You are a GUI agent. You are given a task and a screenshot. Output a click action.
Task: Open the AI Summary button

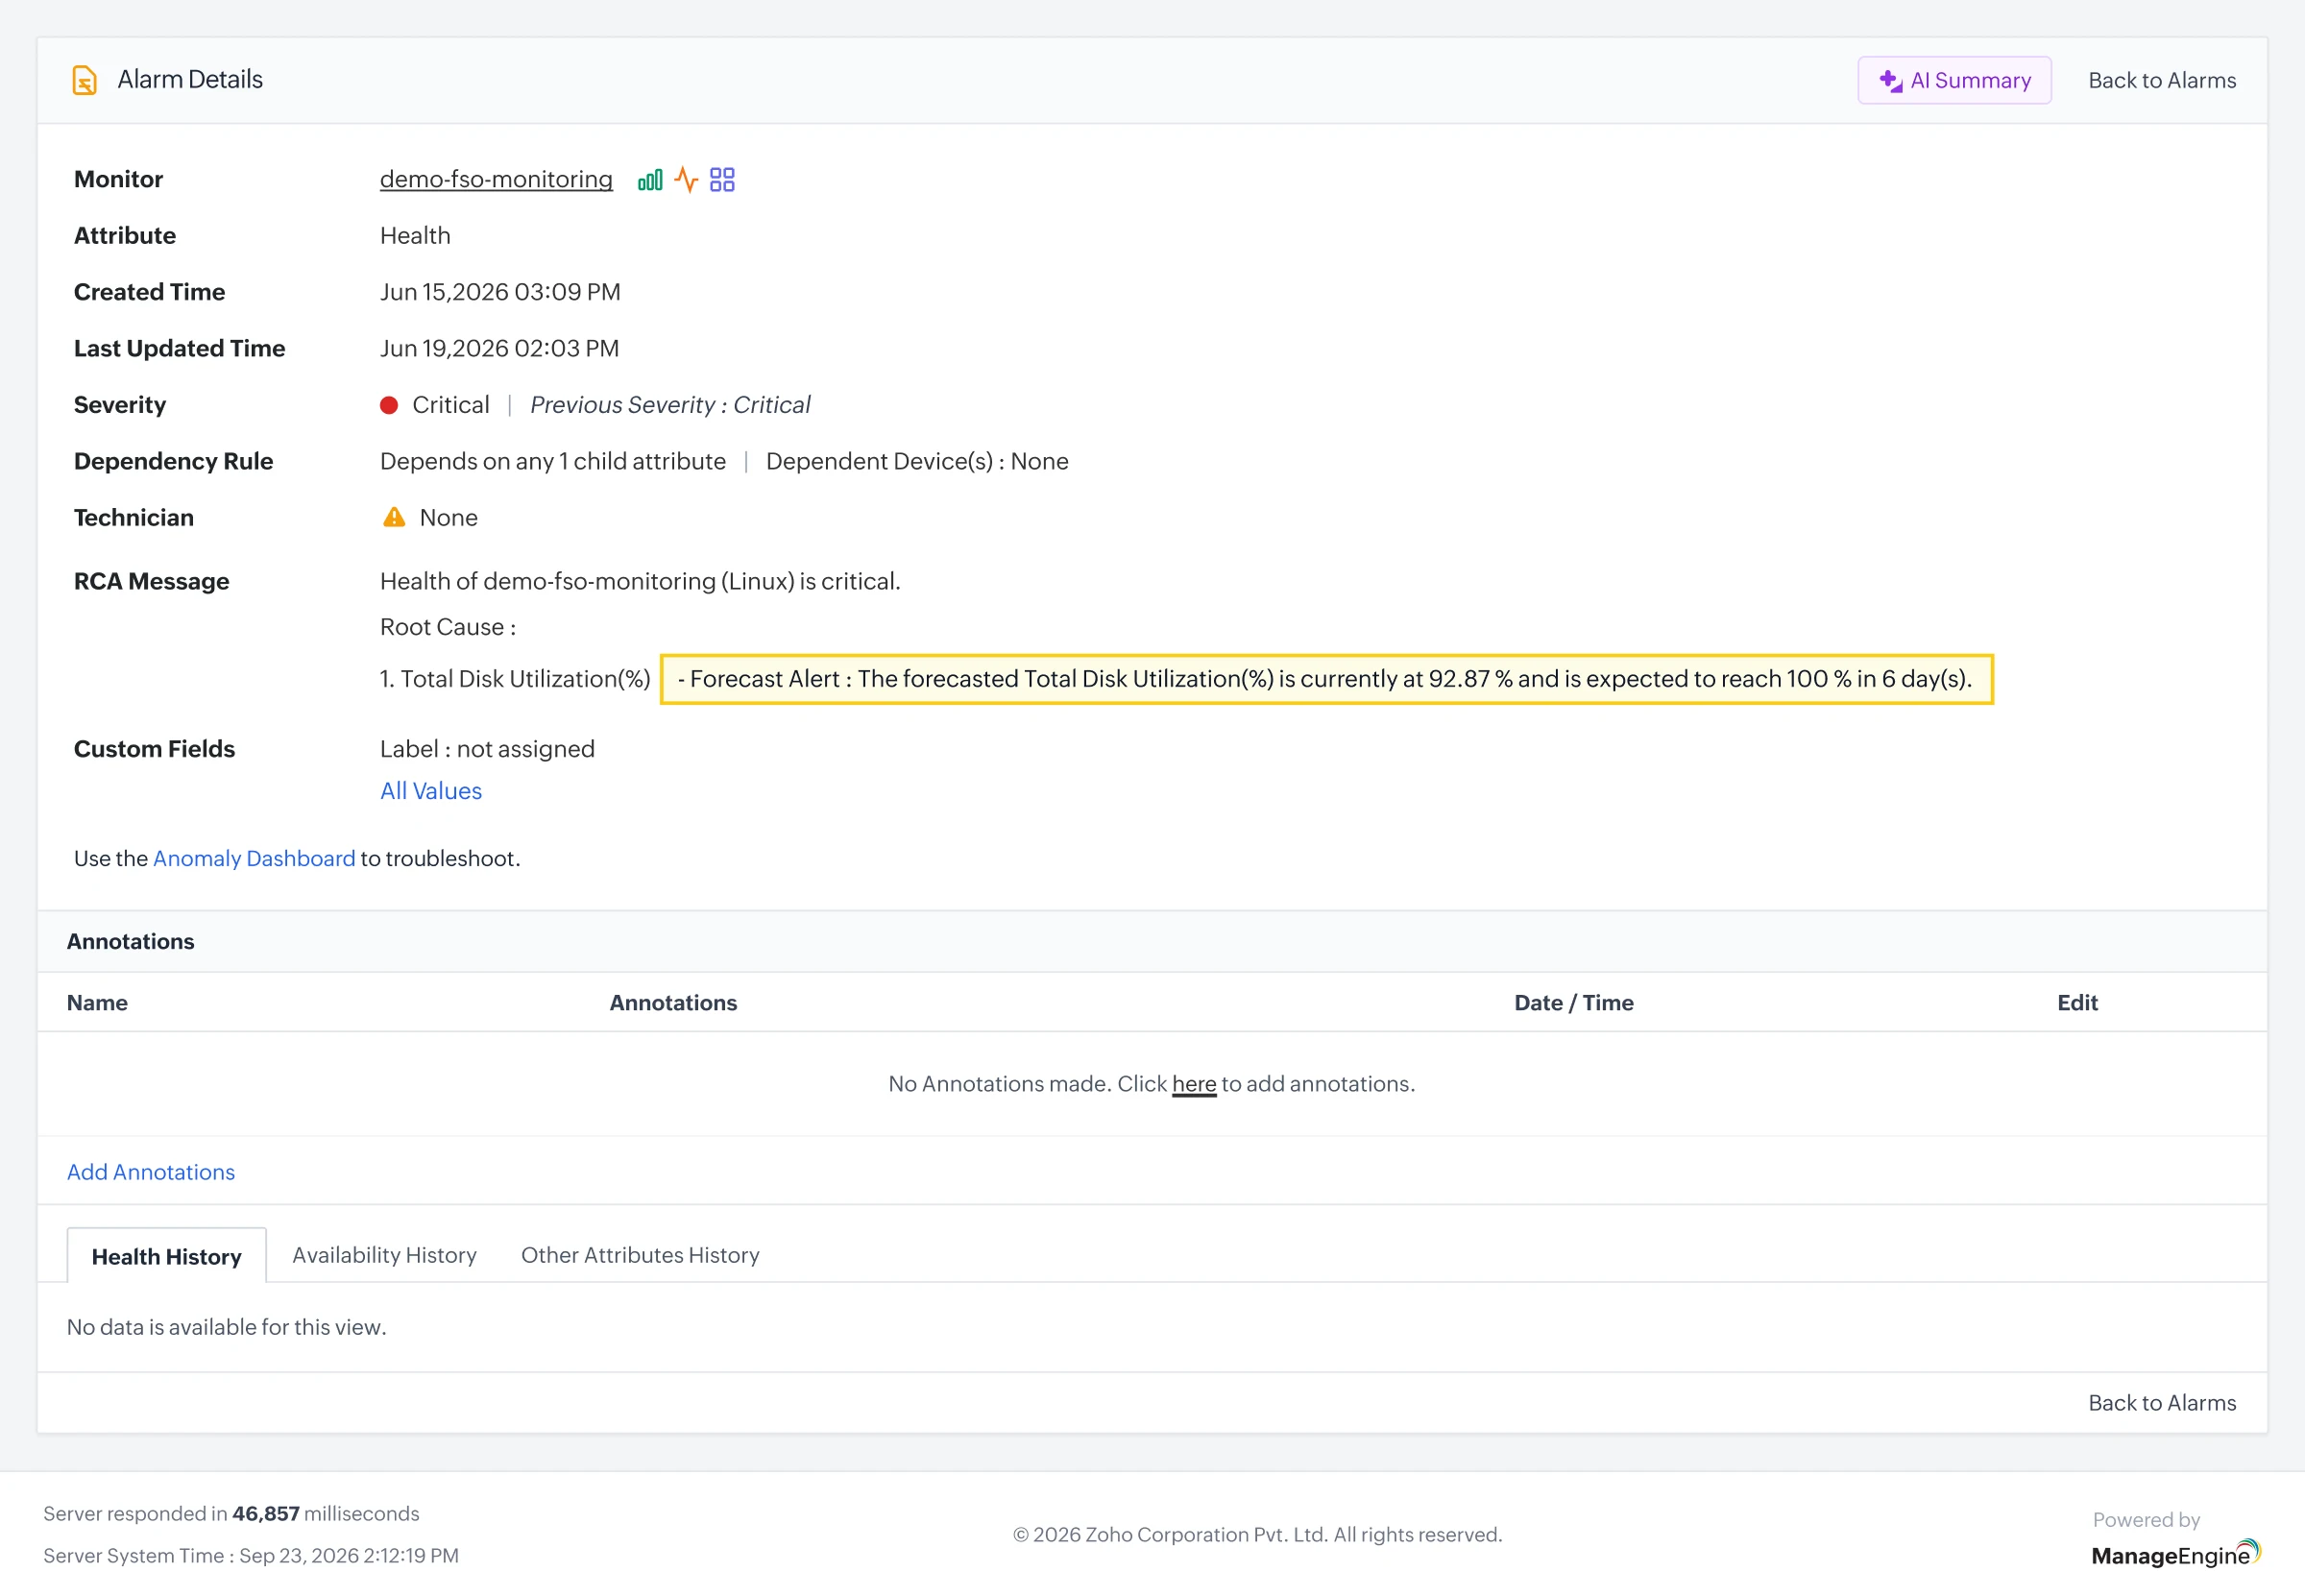pyautogui.click(x=1954, y=80)
